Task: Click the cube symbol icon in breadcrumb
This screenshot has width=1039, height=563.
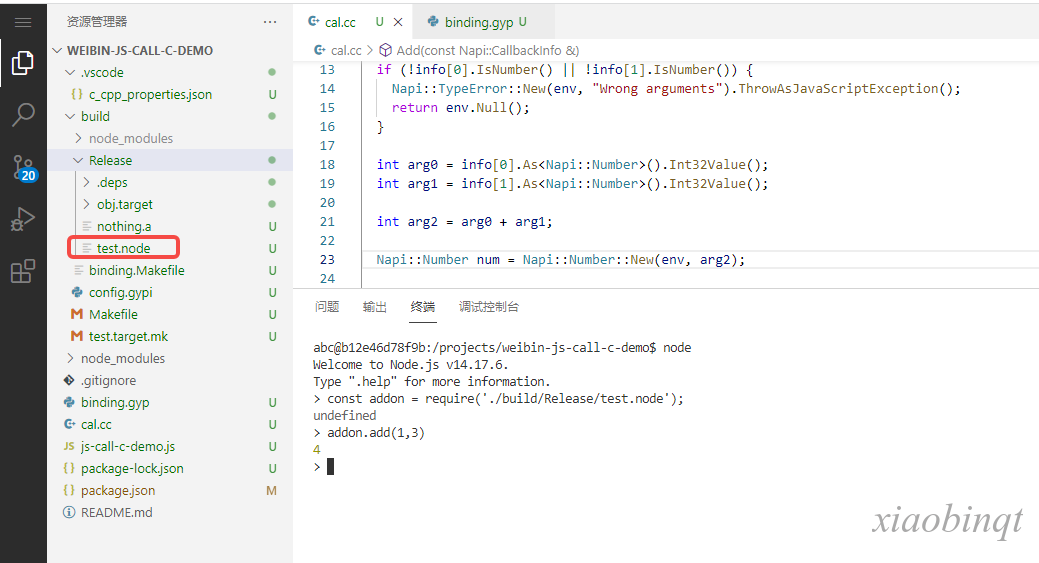Action: point(385,50)
